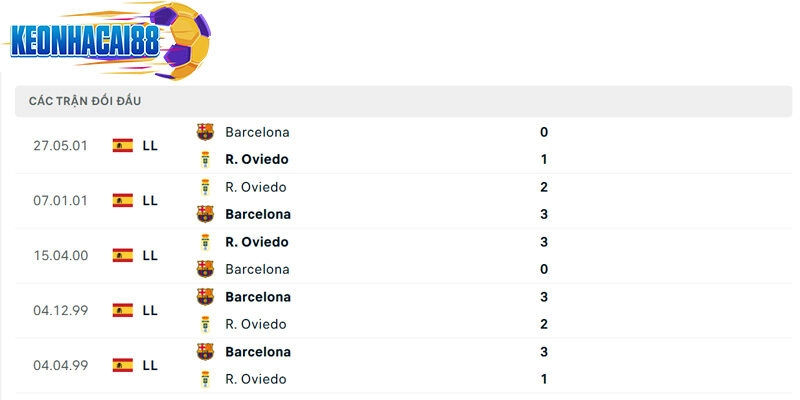The height and width of the screenshot is (400, 800).
Task: Open the LL league link for 04.04.99
Action: click(150, 365)
